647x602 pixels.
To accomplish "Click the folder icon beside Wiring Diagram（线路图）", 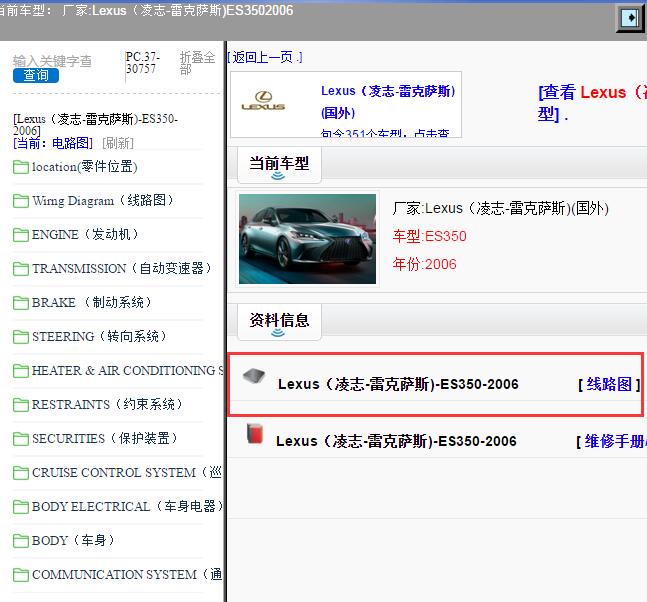I will click(21, 201).
